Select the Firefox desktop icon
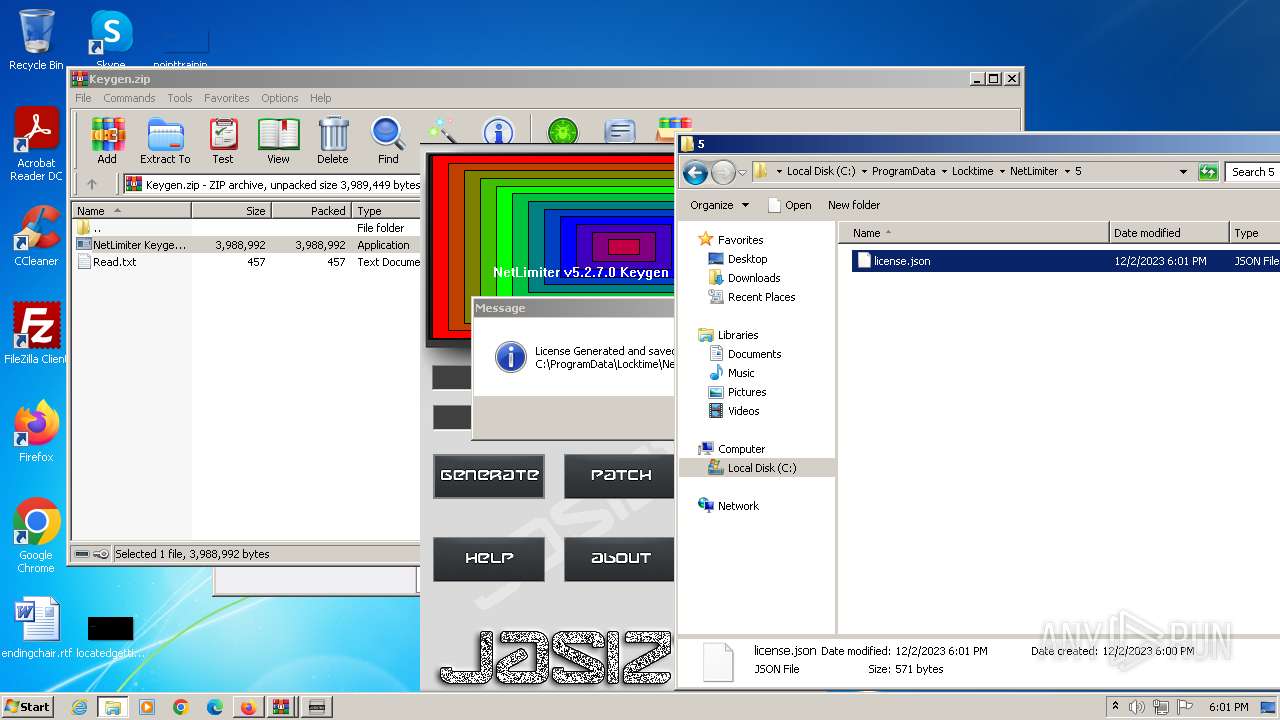Viewport: 1280px width, 720px height. coord(36,431)
